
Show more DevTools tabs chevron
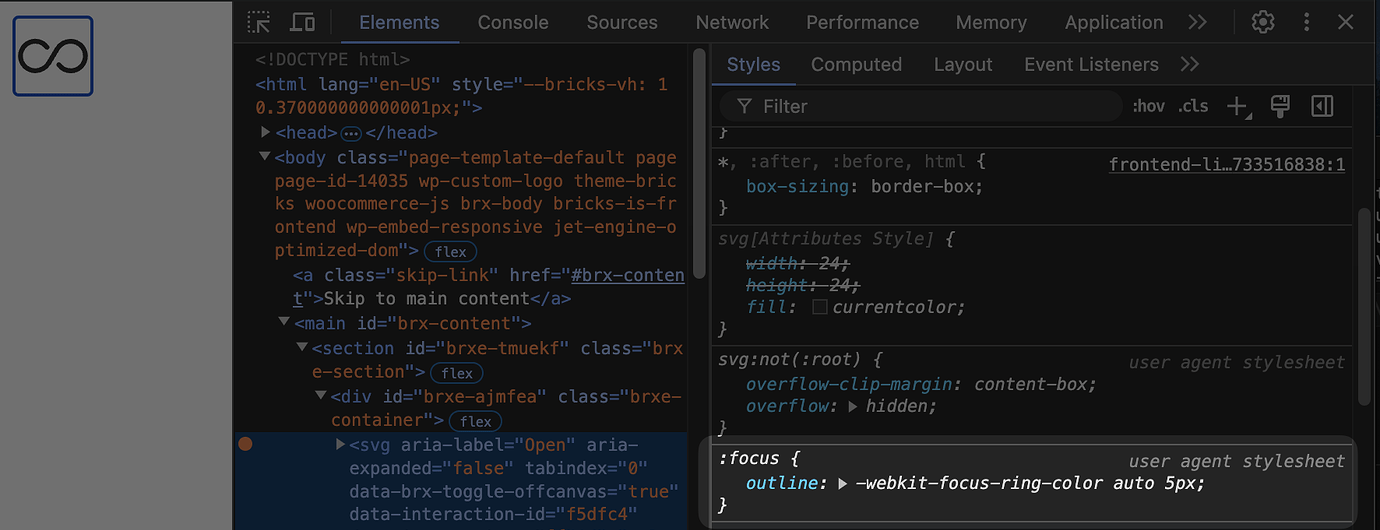[1197, 22]
